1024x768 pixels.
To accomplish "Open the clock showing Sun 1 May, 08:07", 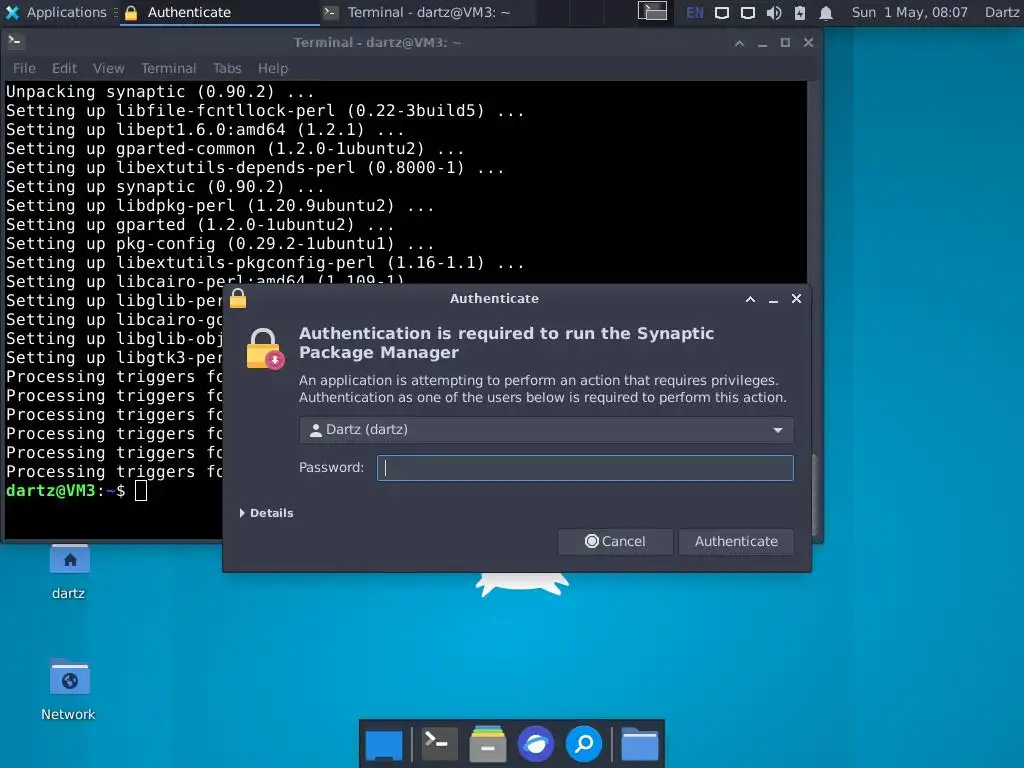I will [x=910, y=12].
